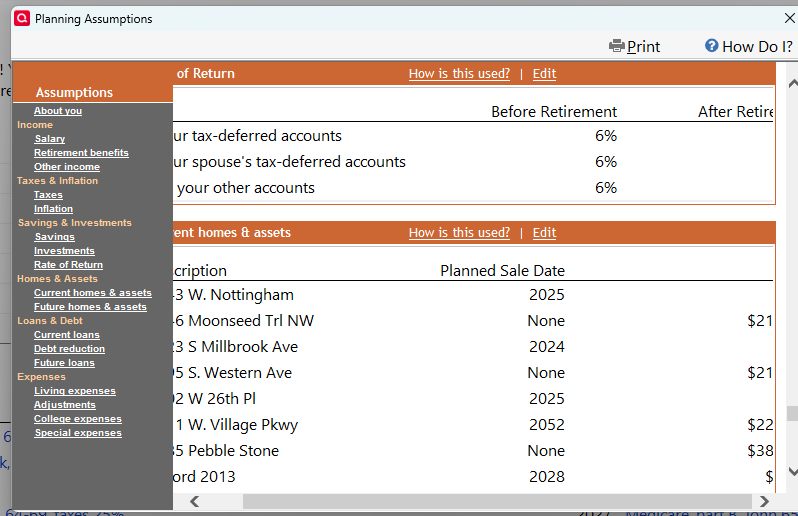798x516 pixels.
Task: Close the Planning Assumptions window
Action: point(789,18)
